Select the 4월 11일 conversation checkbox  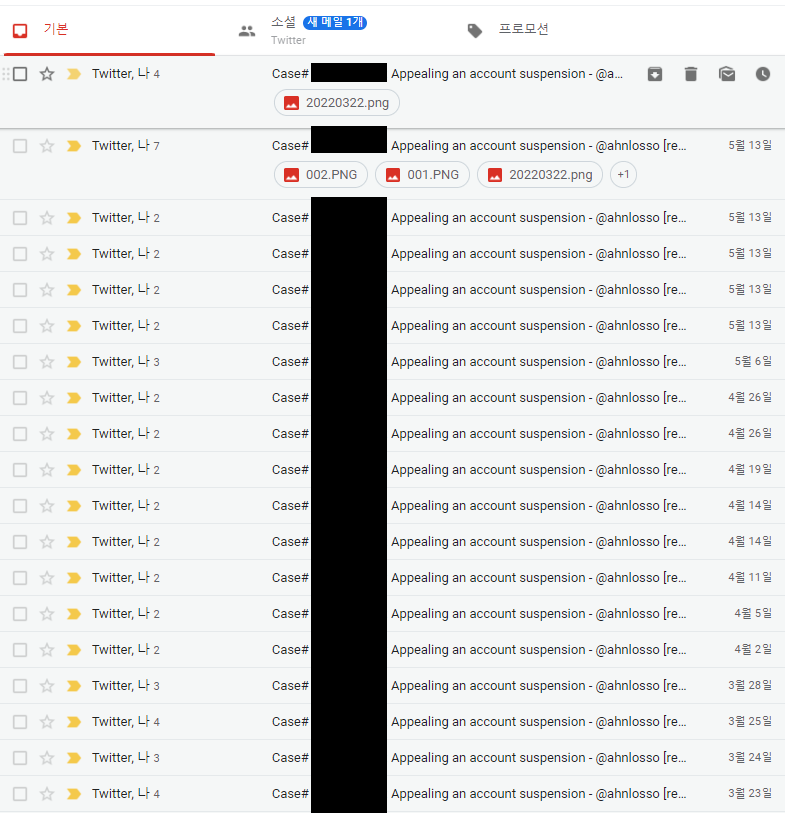pyautogui.click(x=20, y=578)
